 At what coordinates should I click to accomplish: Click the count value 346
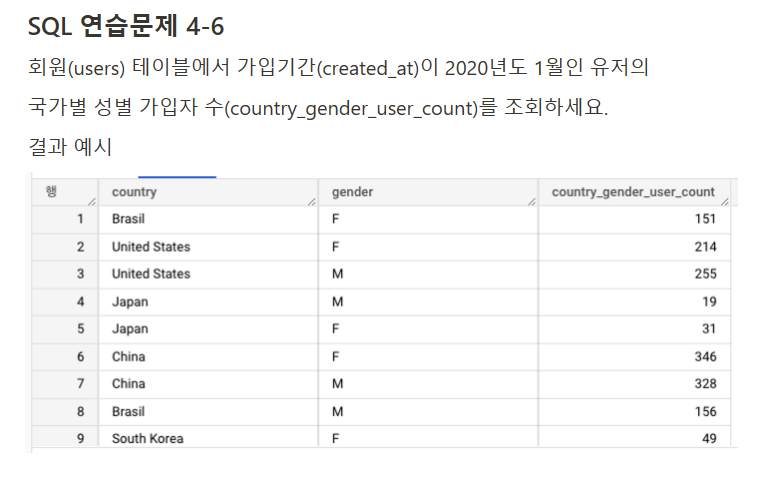705,357
